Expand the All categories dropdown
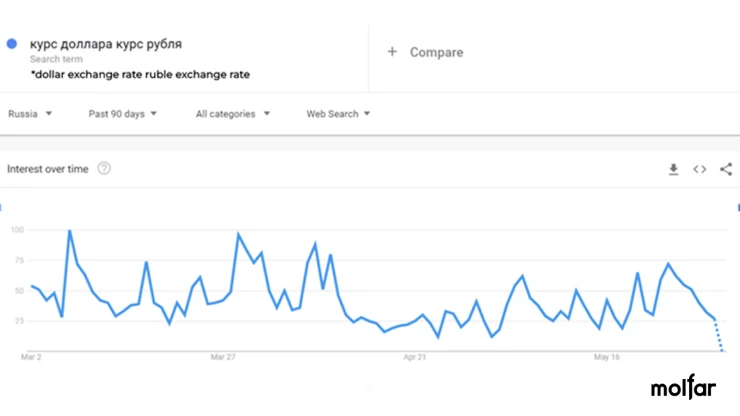The width and height of the screenshot is (740, 416). click(233, 114)
